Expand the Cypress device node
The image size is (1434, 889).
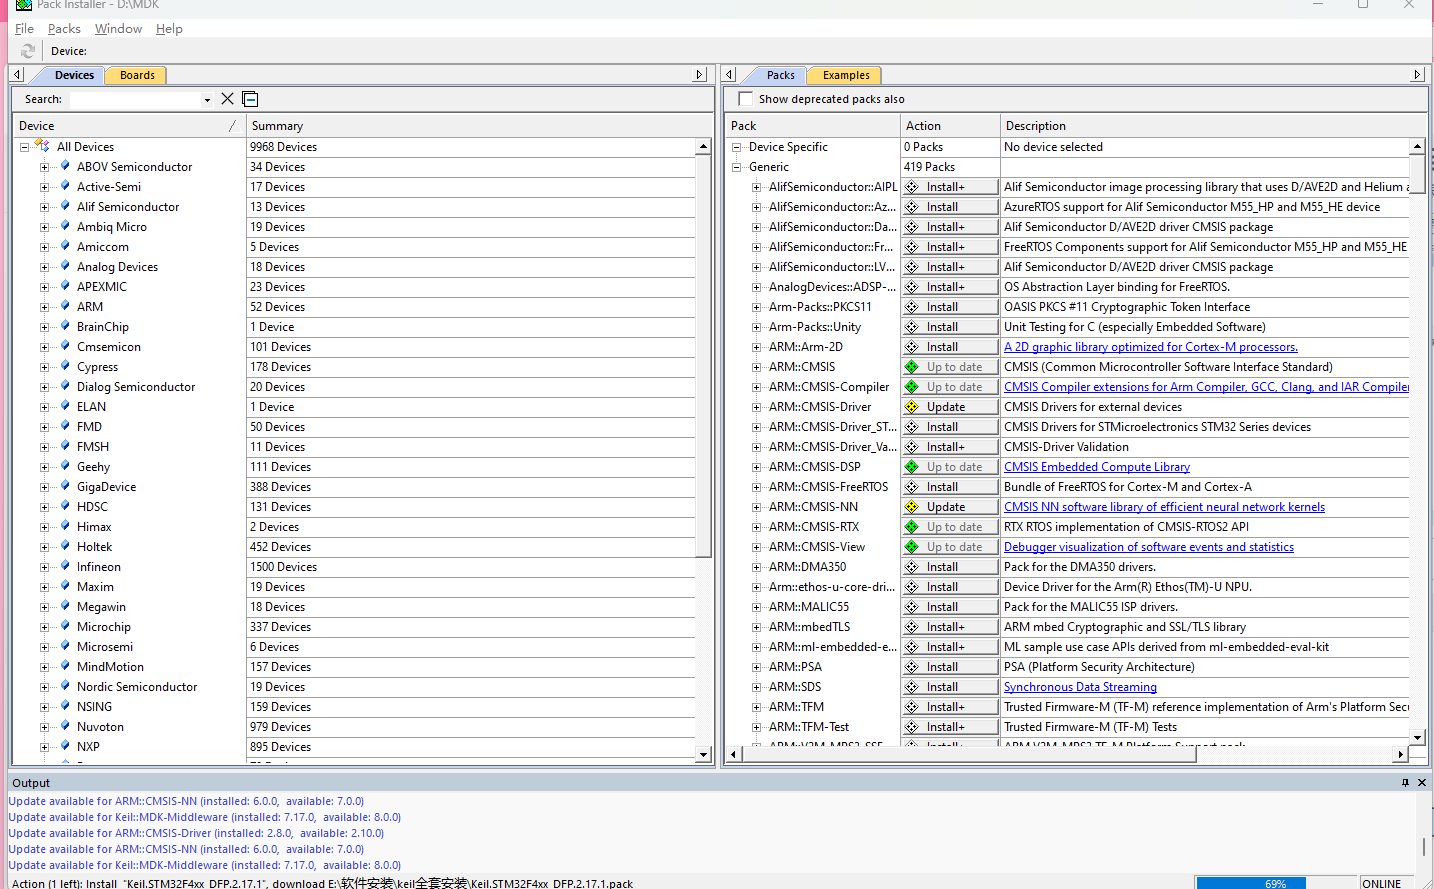(x=44, y=367)
